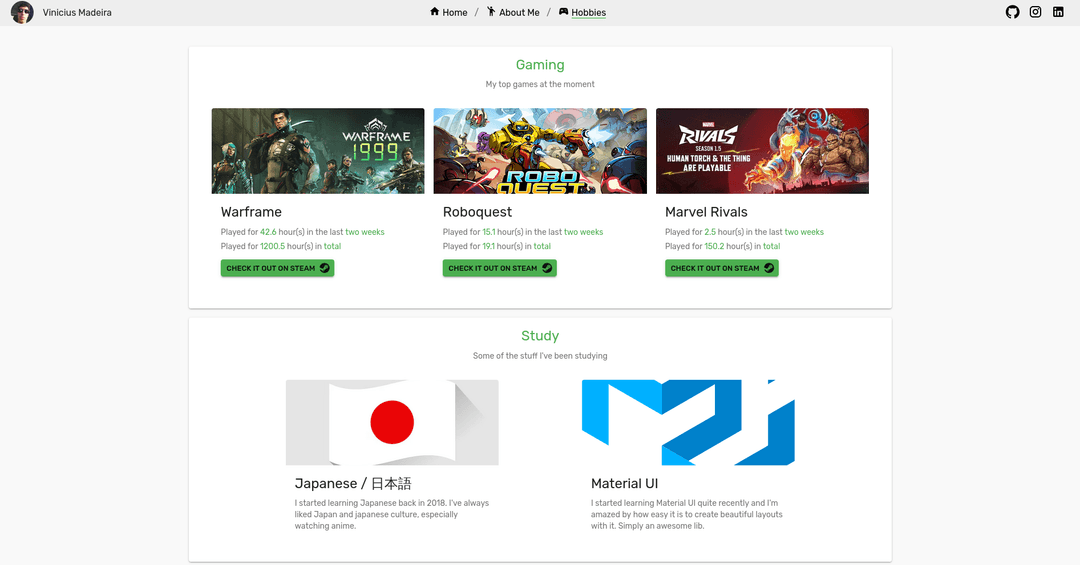Viewport: 1080px width, 565px height.
Task: Click the Gaming section heading
Action: tap(540, 65)
